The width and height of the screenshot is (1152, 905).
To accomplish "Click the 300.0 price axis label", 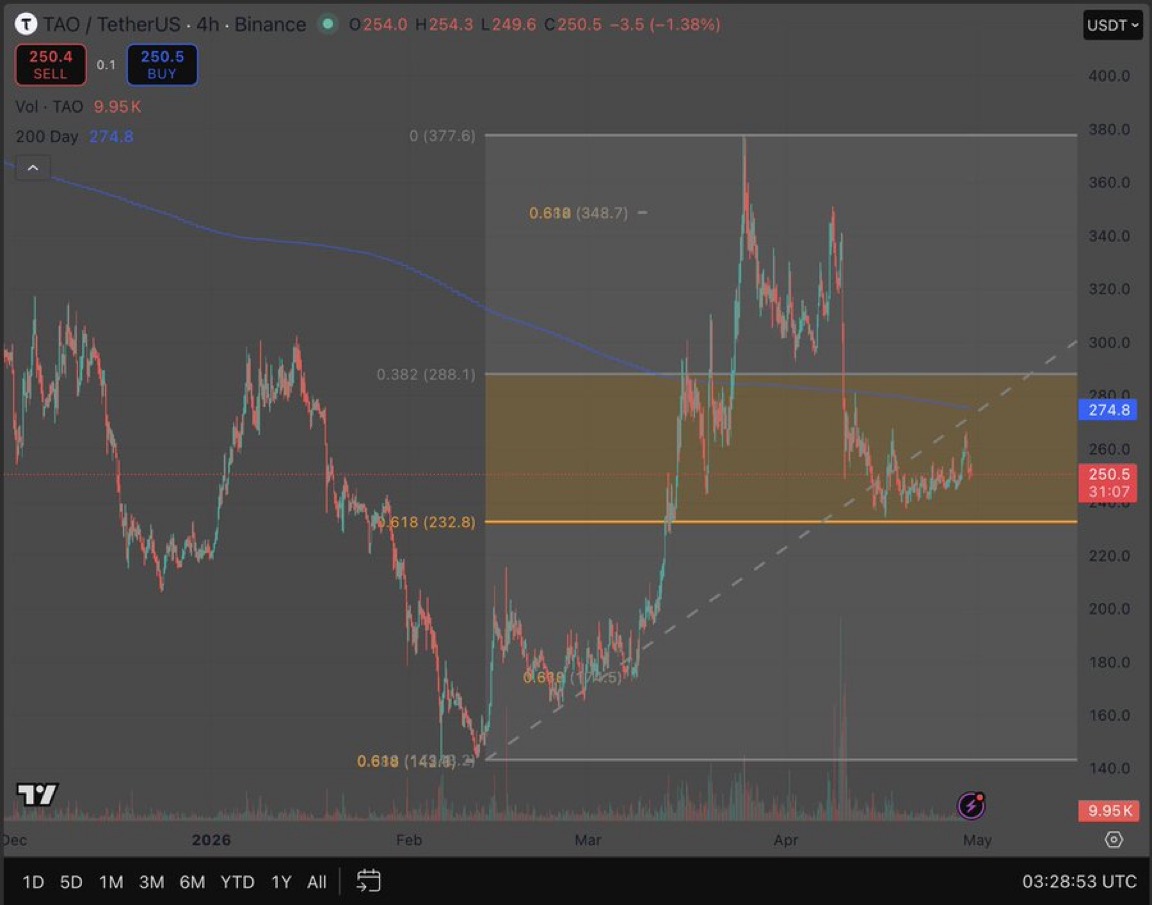I will coord(1109,342).
